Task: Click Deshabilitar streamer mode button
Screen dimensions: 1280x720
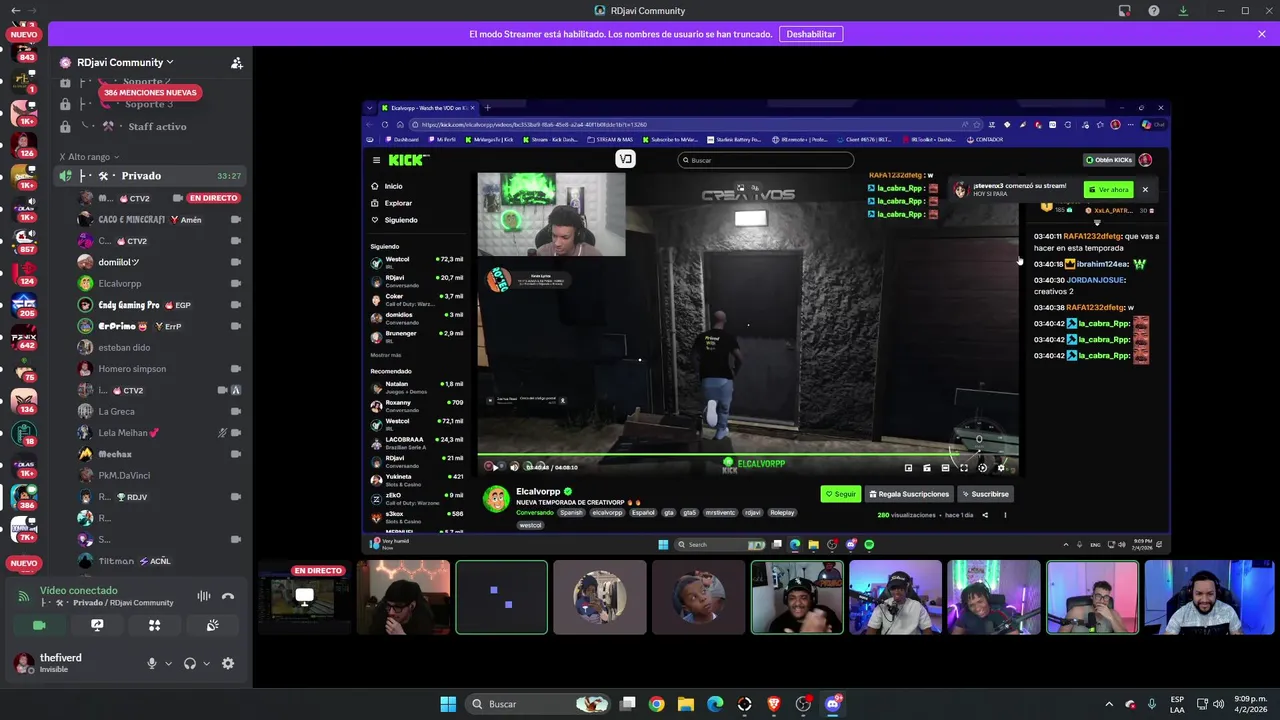Action: click(811, 34)
